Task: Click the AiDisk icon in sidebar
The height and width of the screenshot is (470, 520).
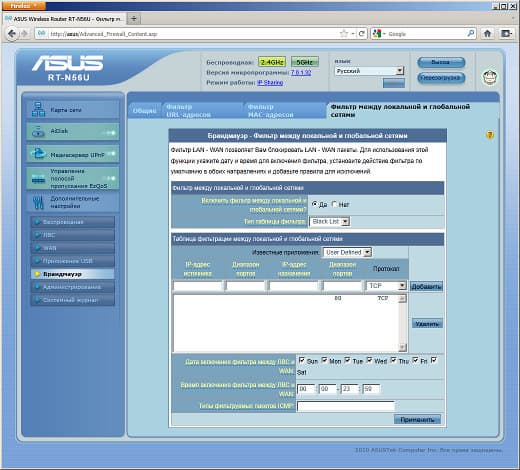Action: 38,131
